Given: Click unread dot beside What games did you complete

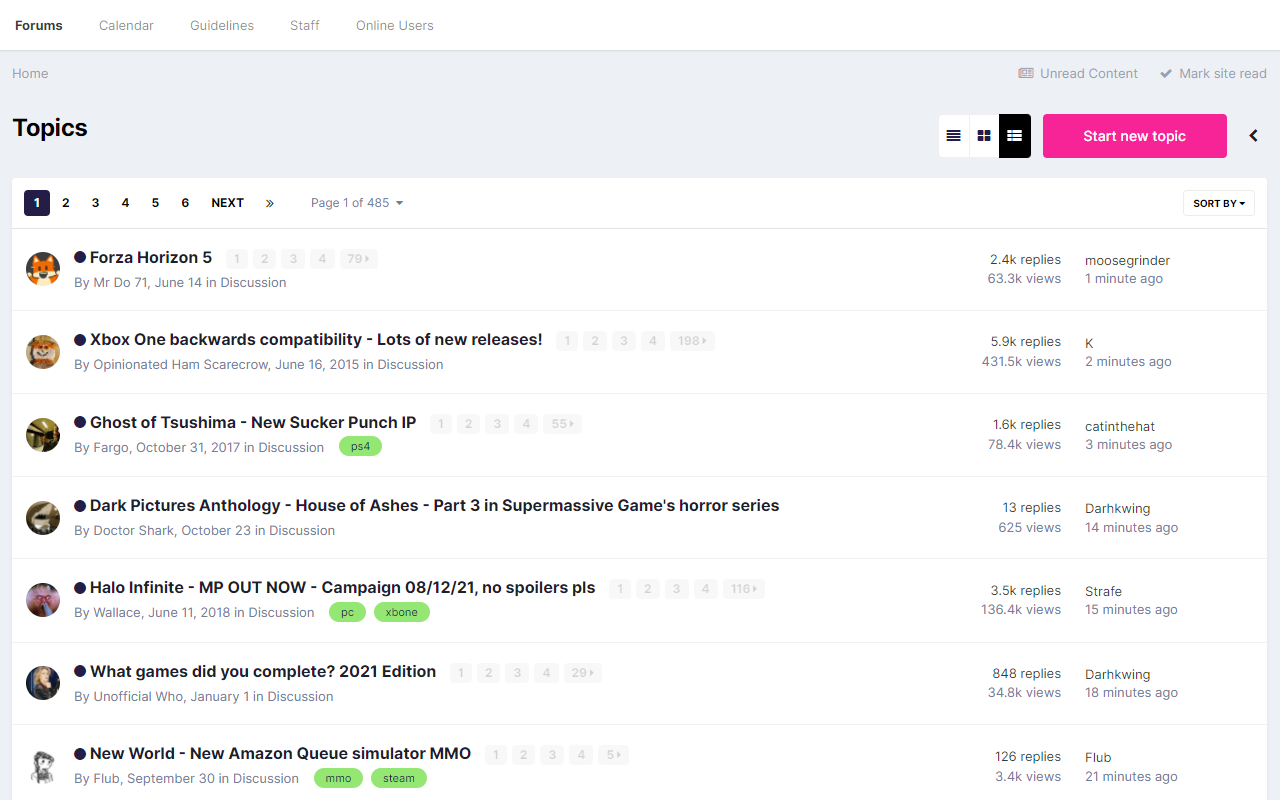Looking at the screenshot, I should click(x=80, y=671).
